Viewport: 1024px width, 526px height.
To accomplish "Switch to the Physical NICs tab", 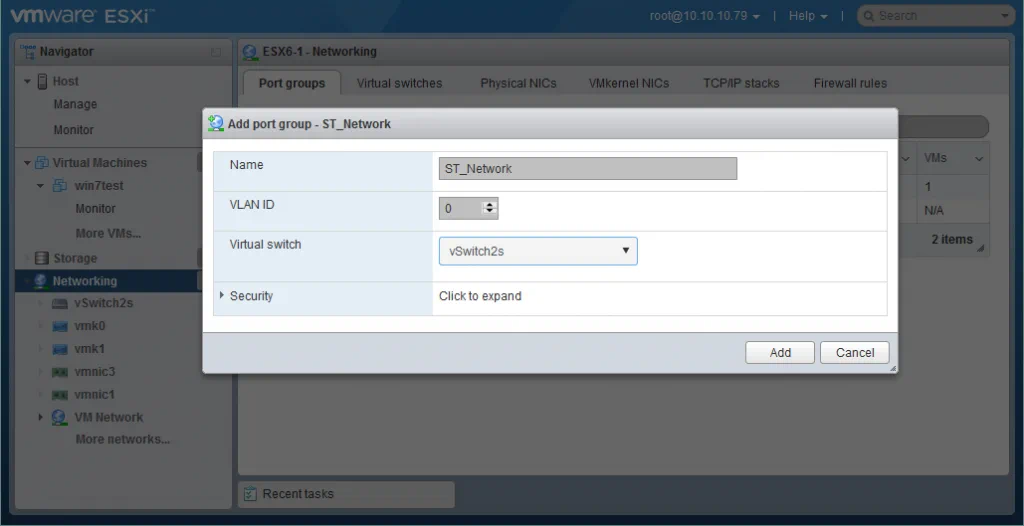I will 519,83.
